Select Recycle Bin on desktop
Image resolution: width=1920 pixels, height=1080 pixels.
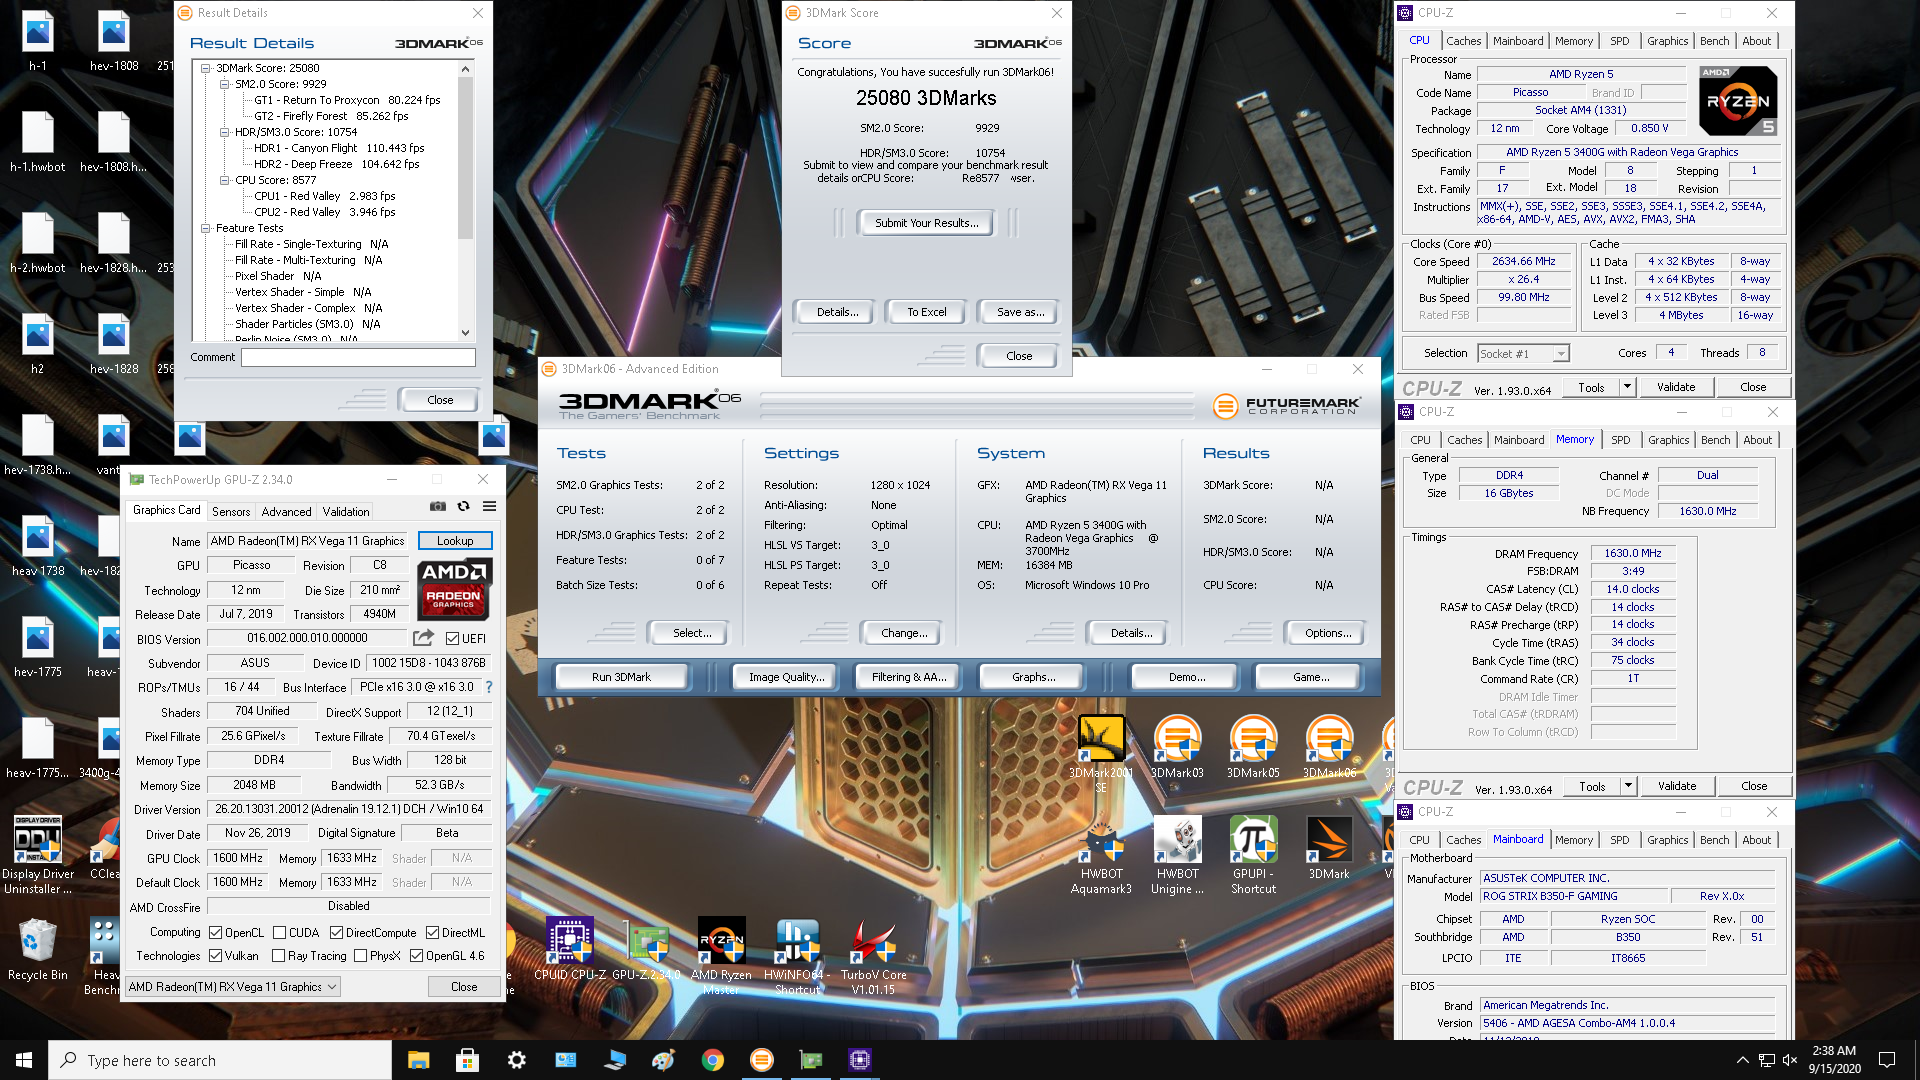click(37, 948)
